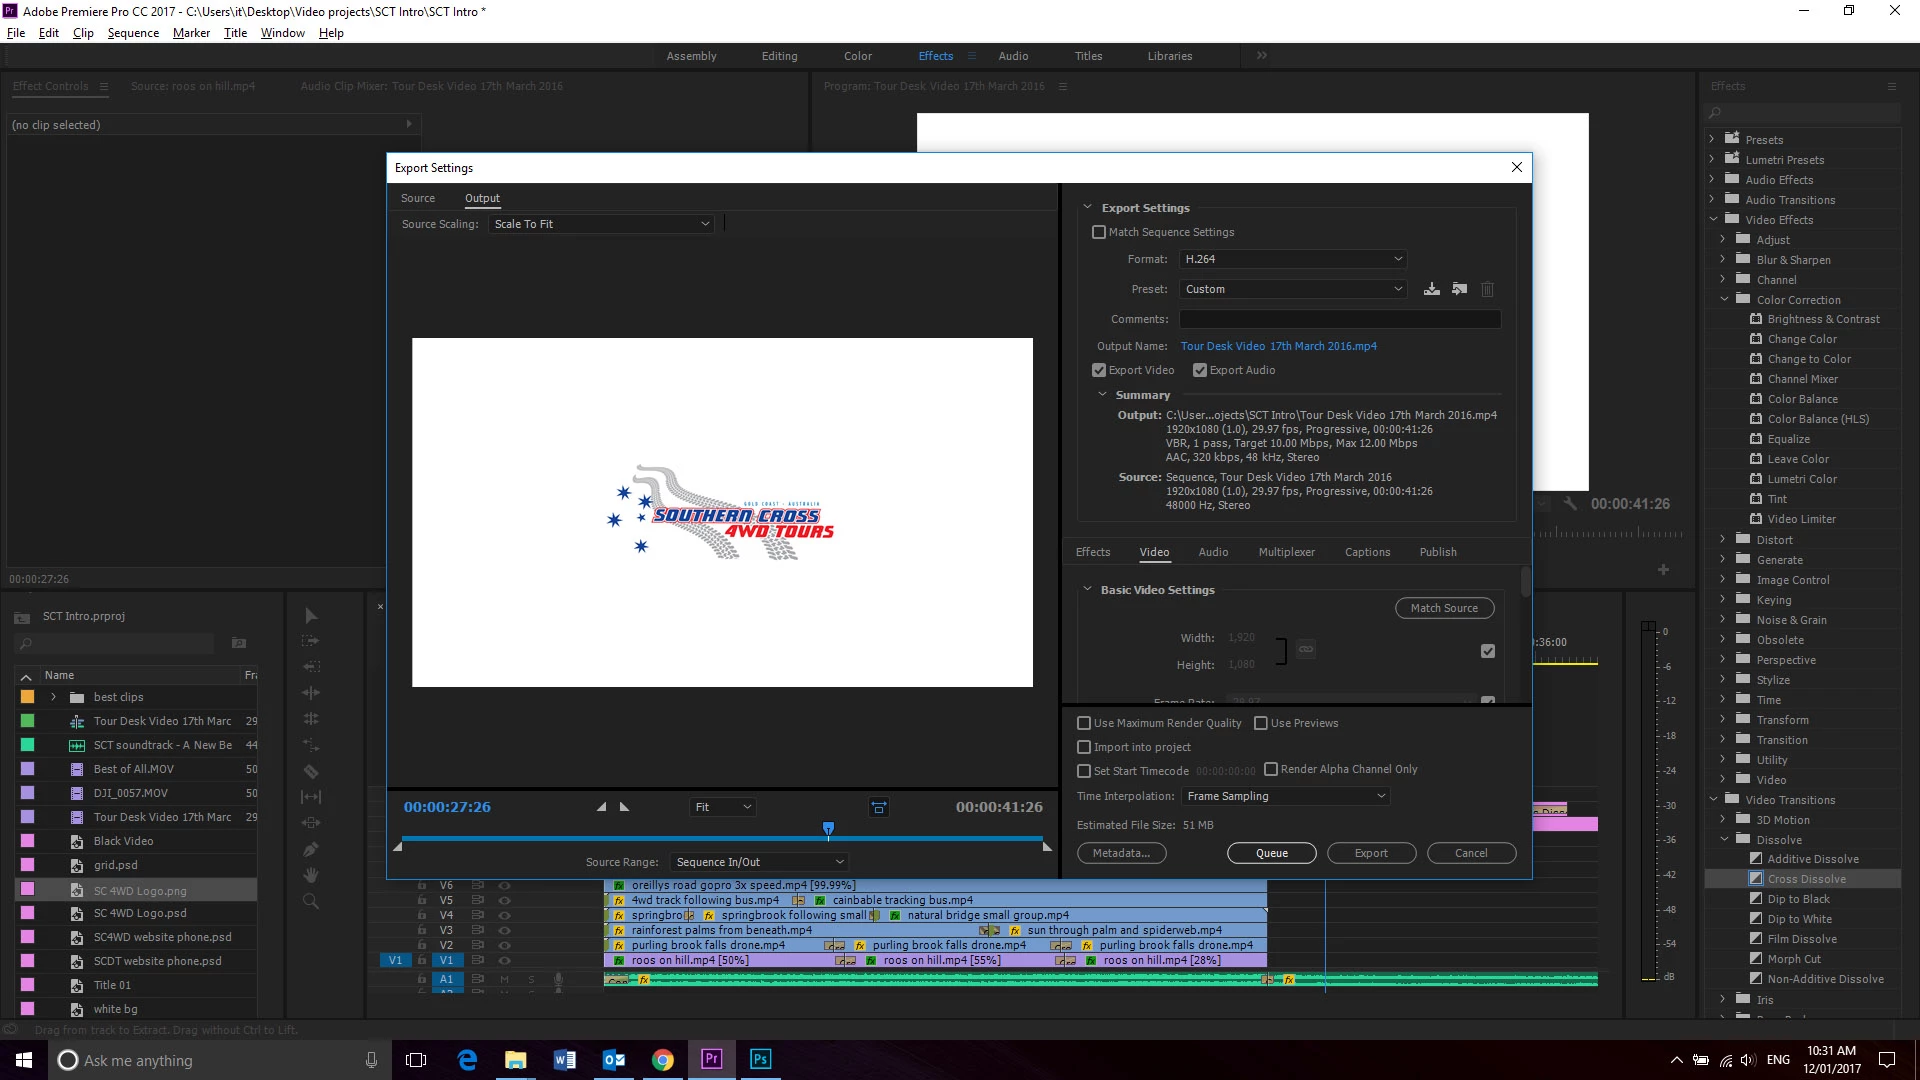Click the blue playhead on export preview scrubber
This screenshot has height=1080, width=1920.
[828, 828]
